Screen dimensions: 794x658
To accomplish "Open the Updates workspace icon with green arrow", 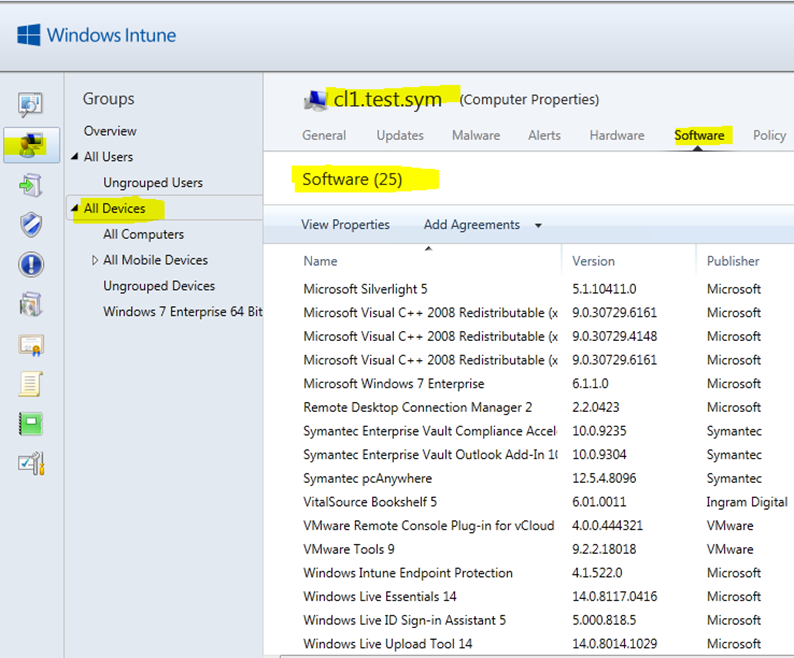I will click(x=30, y=185).
